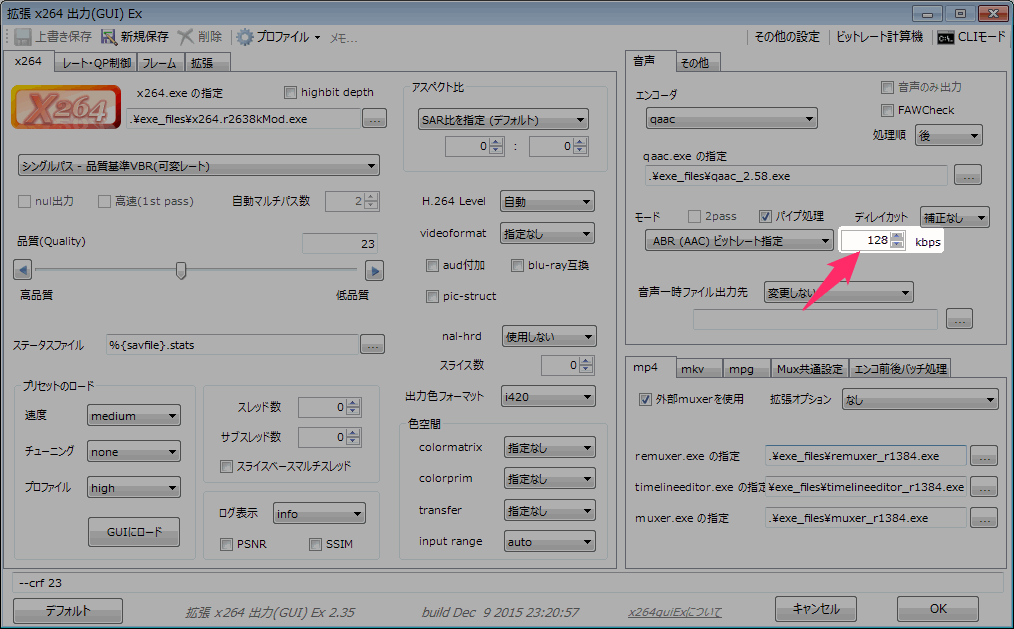Move the 品質(Quality) slider thumb
The width and height of the screenshot is (1014, 629).
181,270
